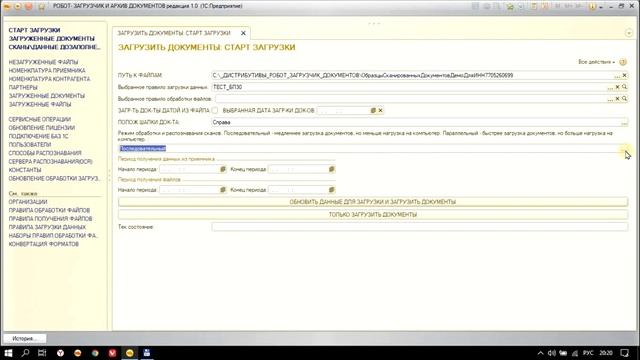Open СПОСОБЫ РАСПОЗНАВАНИЯ link
This screenshot has width=640, height=360.
pyautogui.click(x=45, y=153)
